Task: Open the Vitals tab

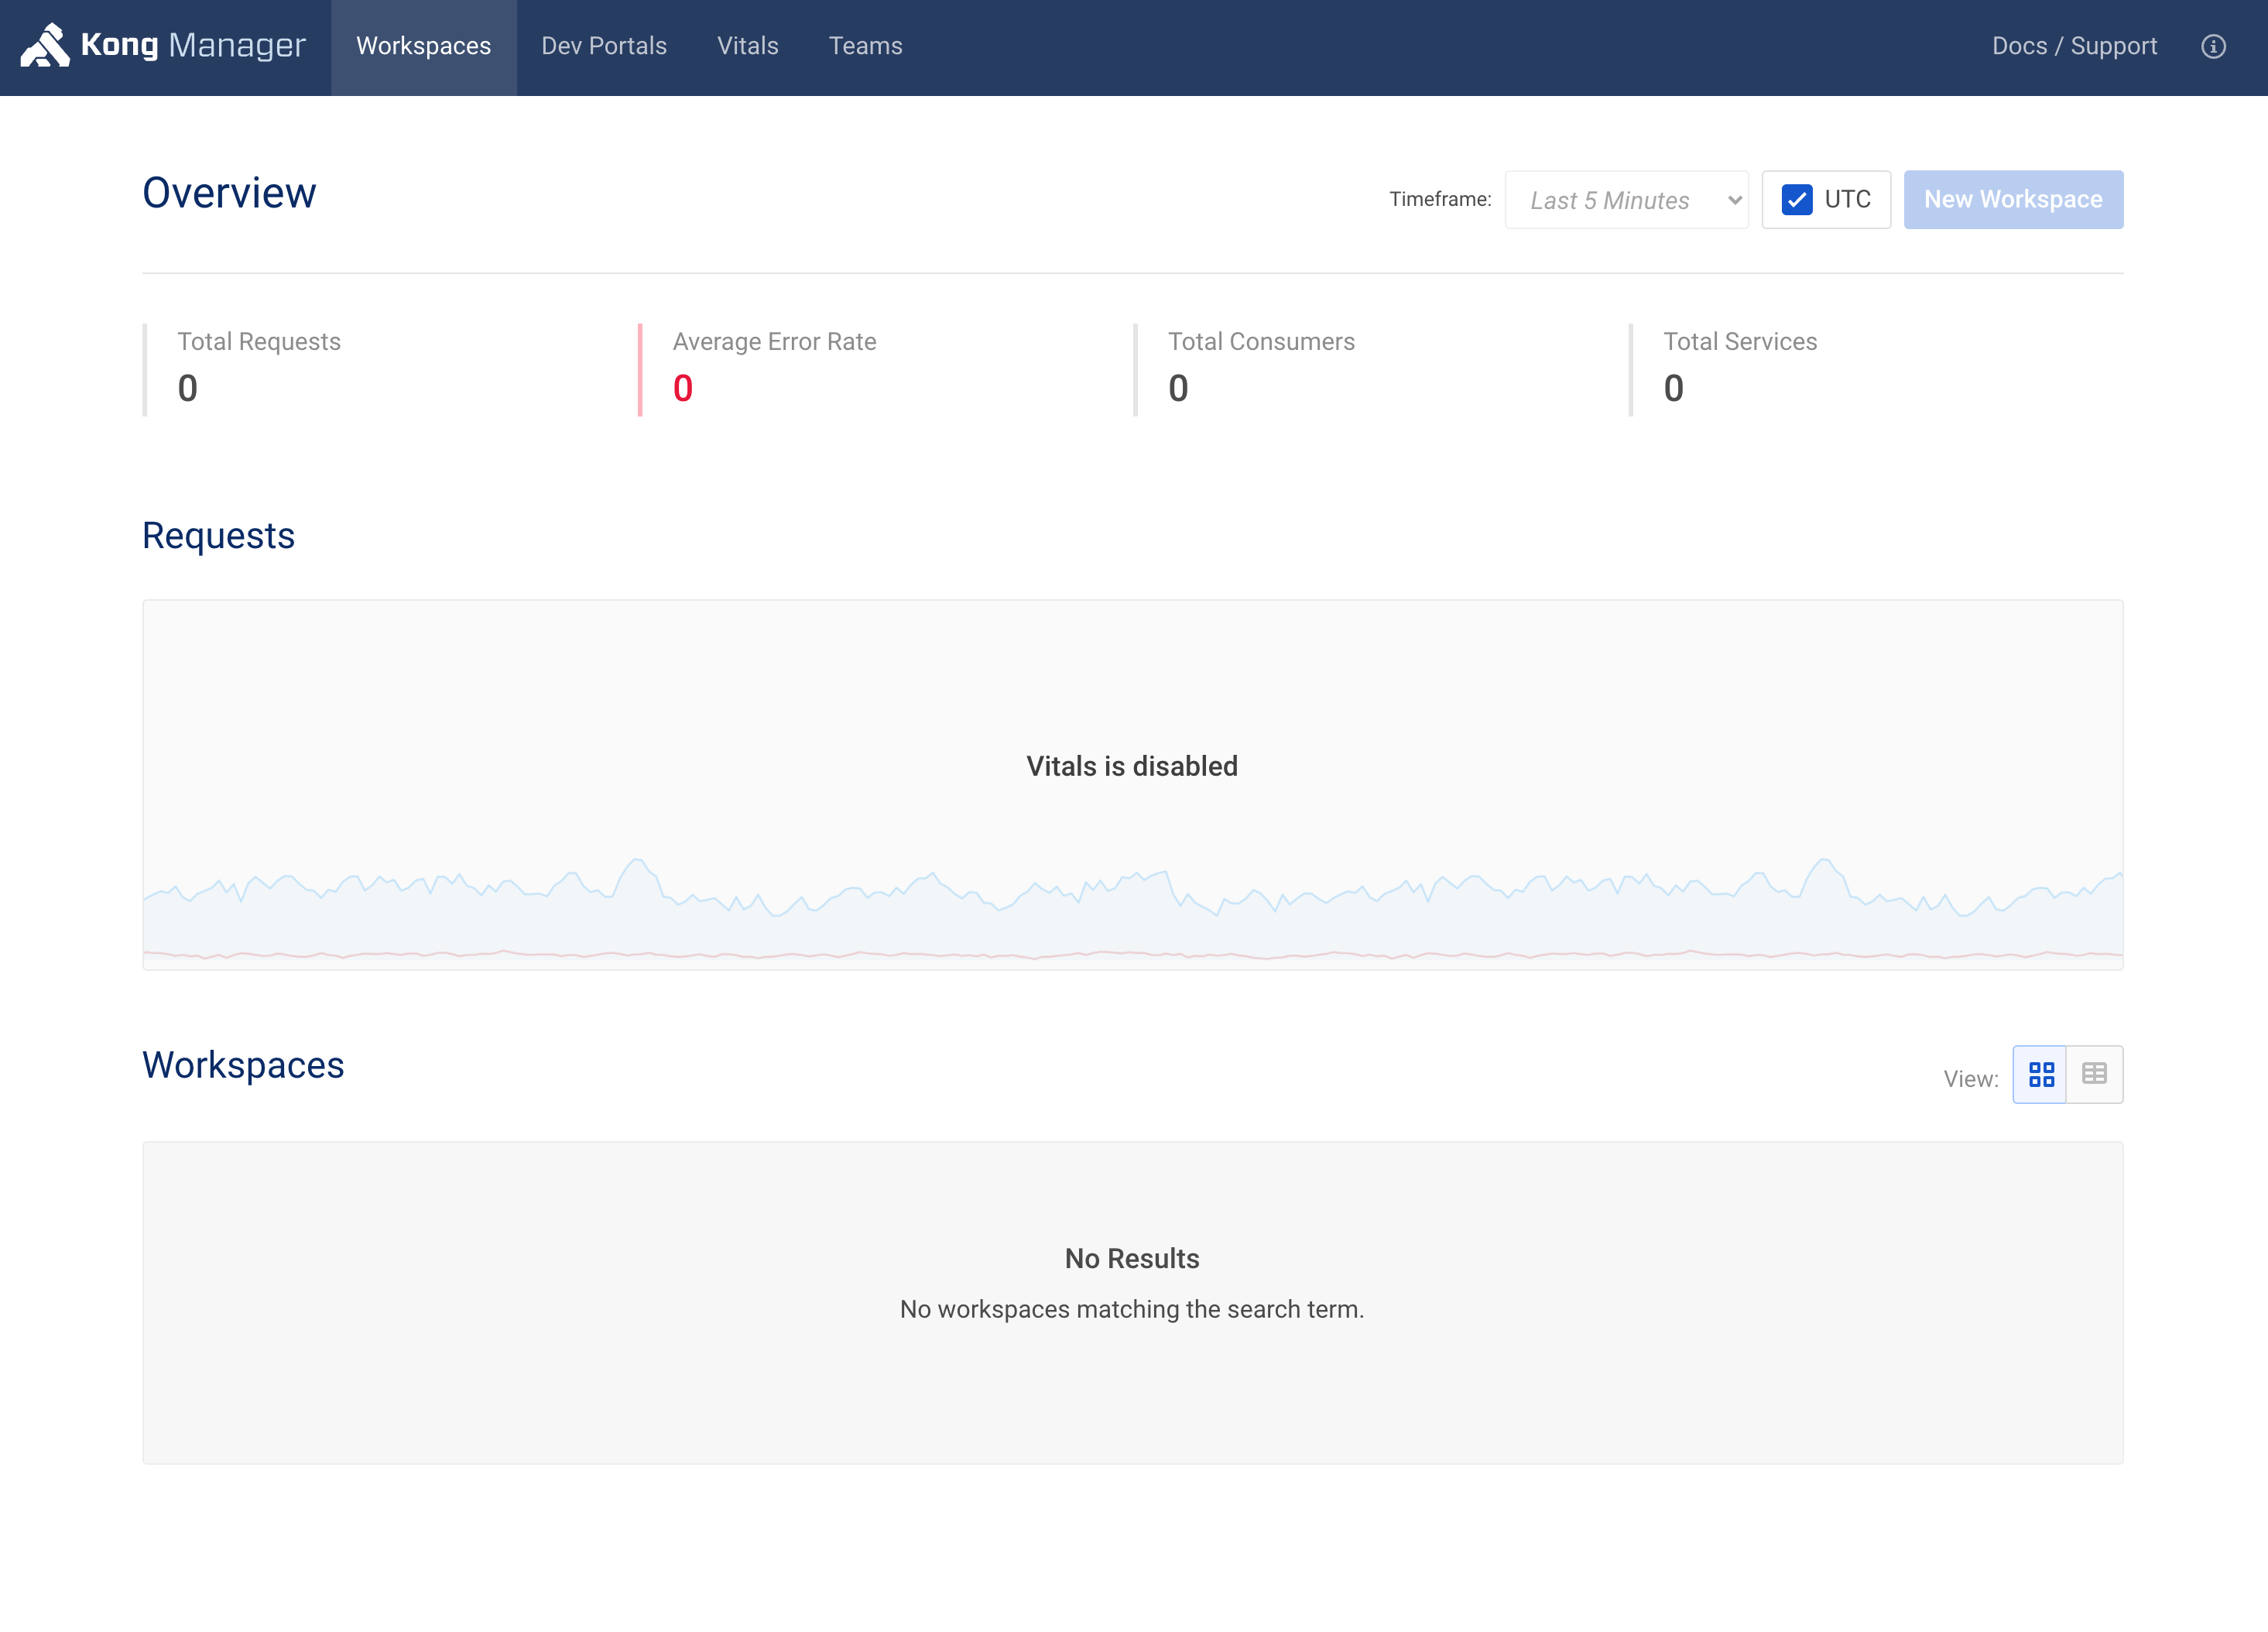Action: (747, 47)
